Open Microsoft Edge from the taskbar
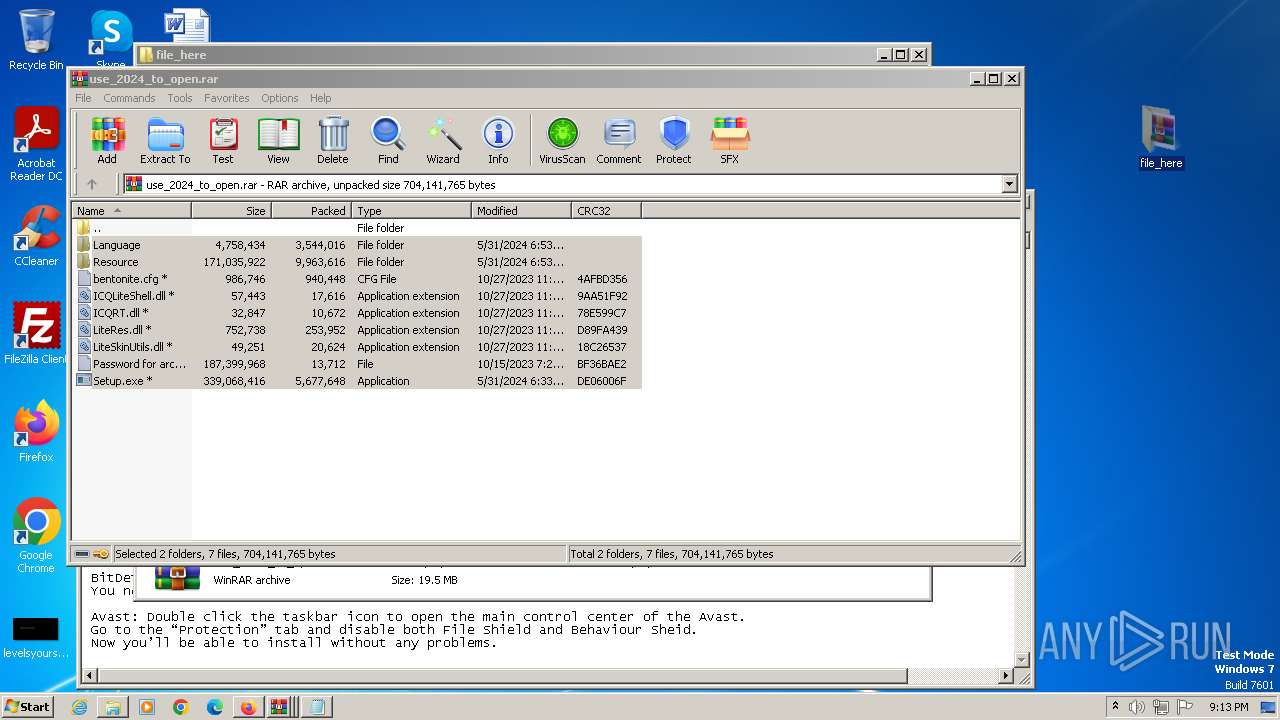The image size is (1280, 720). (214, 707)
